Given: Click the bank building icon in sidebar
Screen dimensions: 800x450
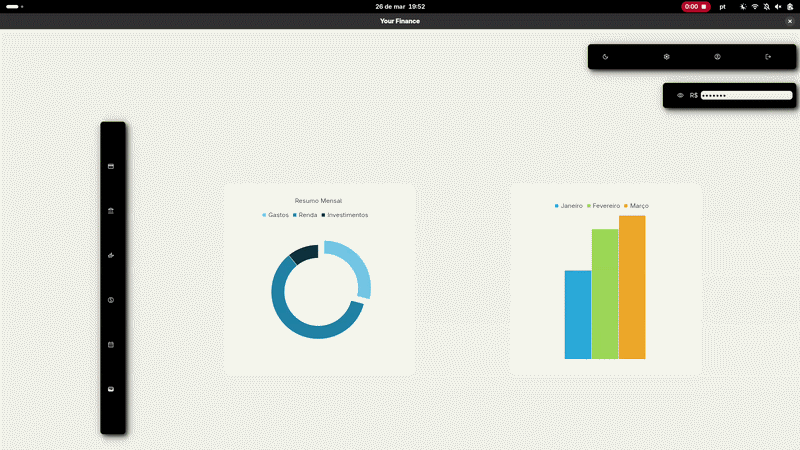Looking at the screenshot, I should [111, 211].
